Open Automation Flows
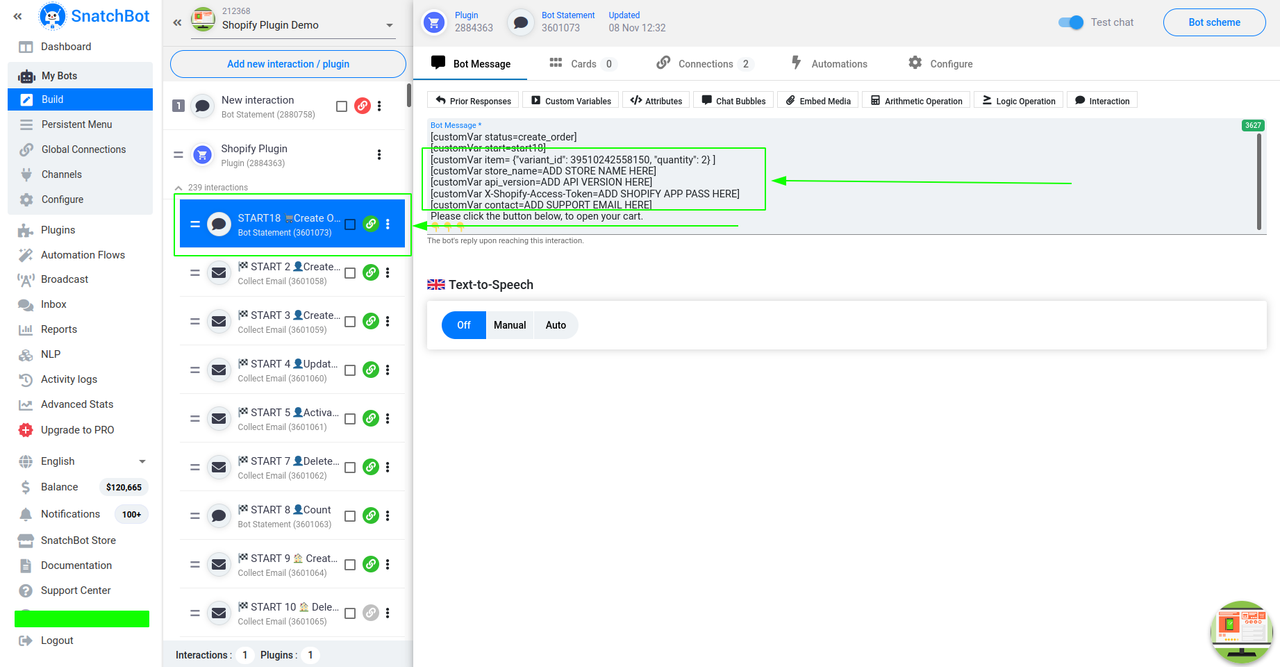Image resolution: width=1280 pixels, height=667 pixels. pos(80,255)
